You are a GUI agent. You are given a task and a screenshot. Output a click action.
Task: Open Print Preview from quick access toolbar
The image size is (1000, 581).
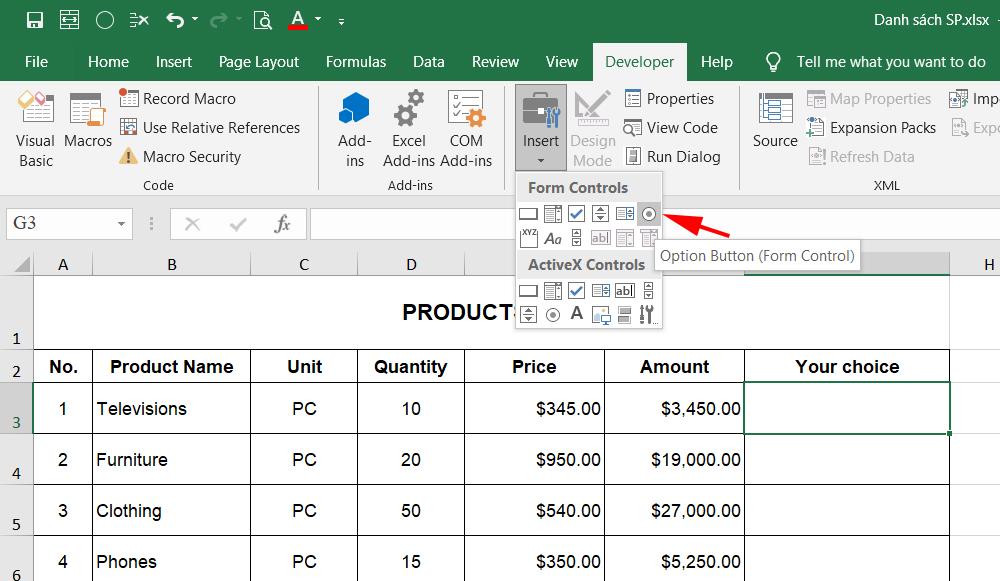point(262,20)
